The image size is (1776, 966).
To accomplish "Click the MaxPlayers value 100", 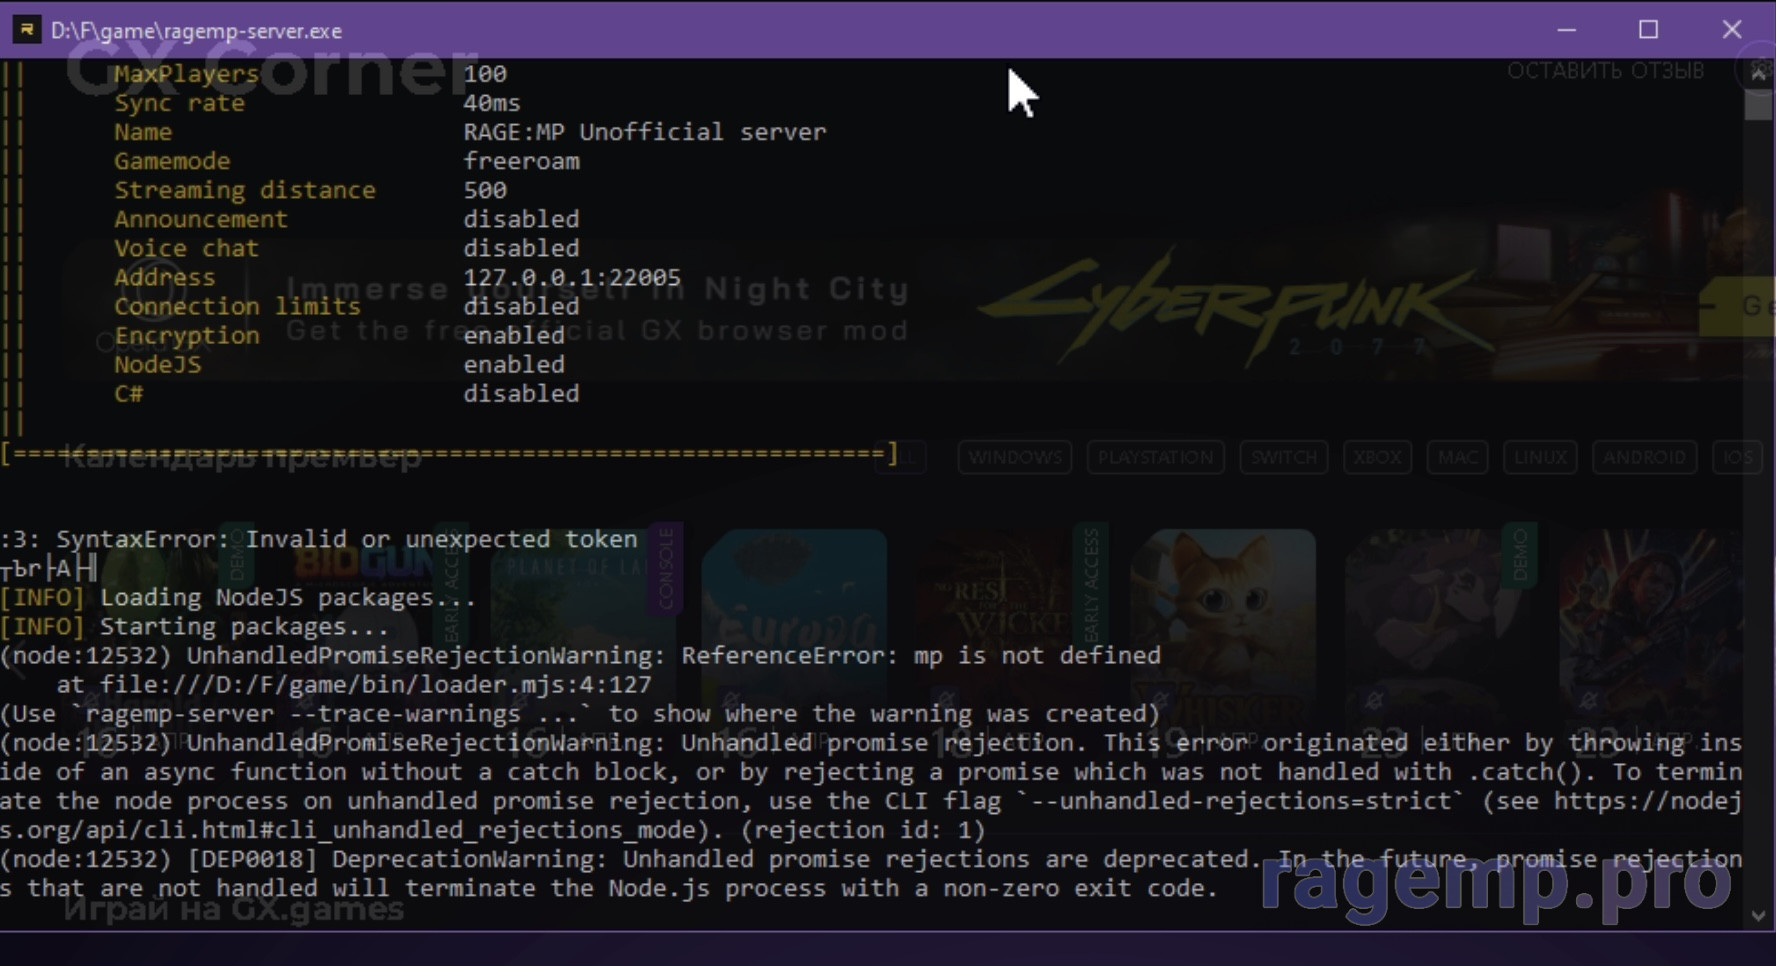I will (x=485, y=74).
